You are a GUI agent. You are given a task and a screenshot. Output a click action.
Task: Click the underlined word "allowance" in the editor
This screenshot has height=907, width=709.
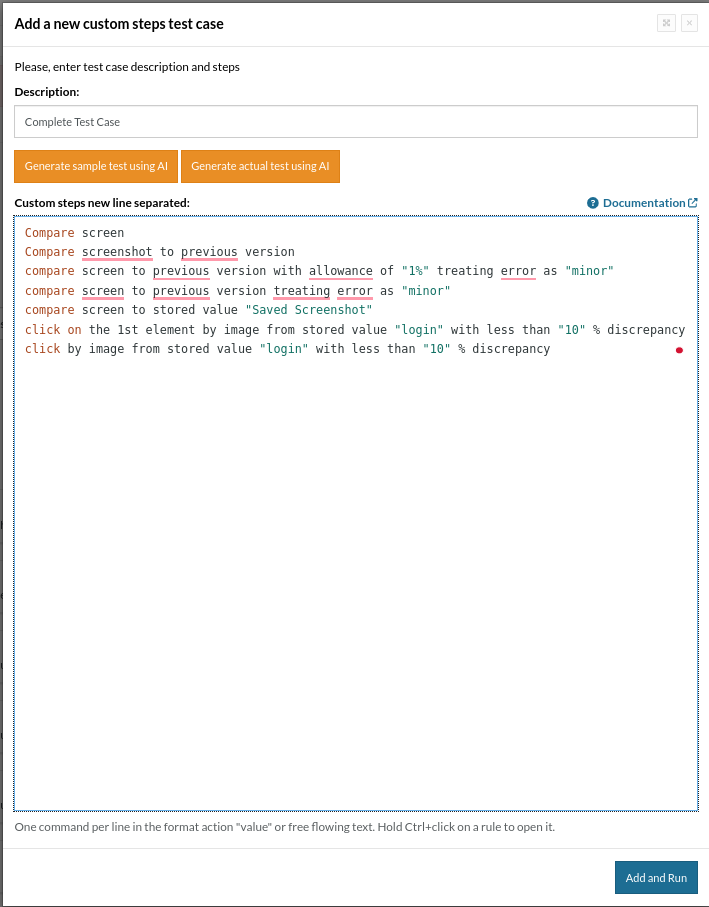tap(340, 271)
